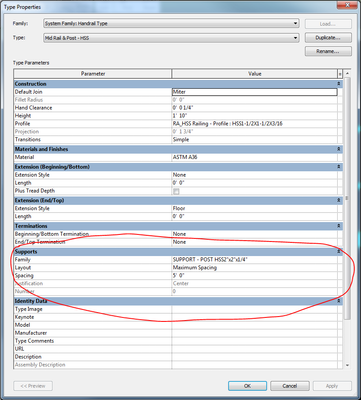Open the Type dropdown showing Mid Rail & Post
Screen dimensions: 361x400
pos(171,38)
